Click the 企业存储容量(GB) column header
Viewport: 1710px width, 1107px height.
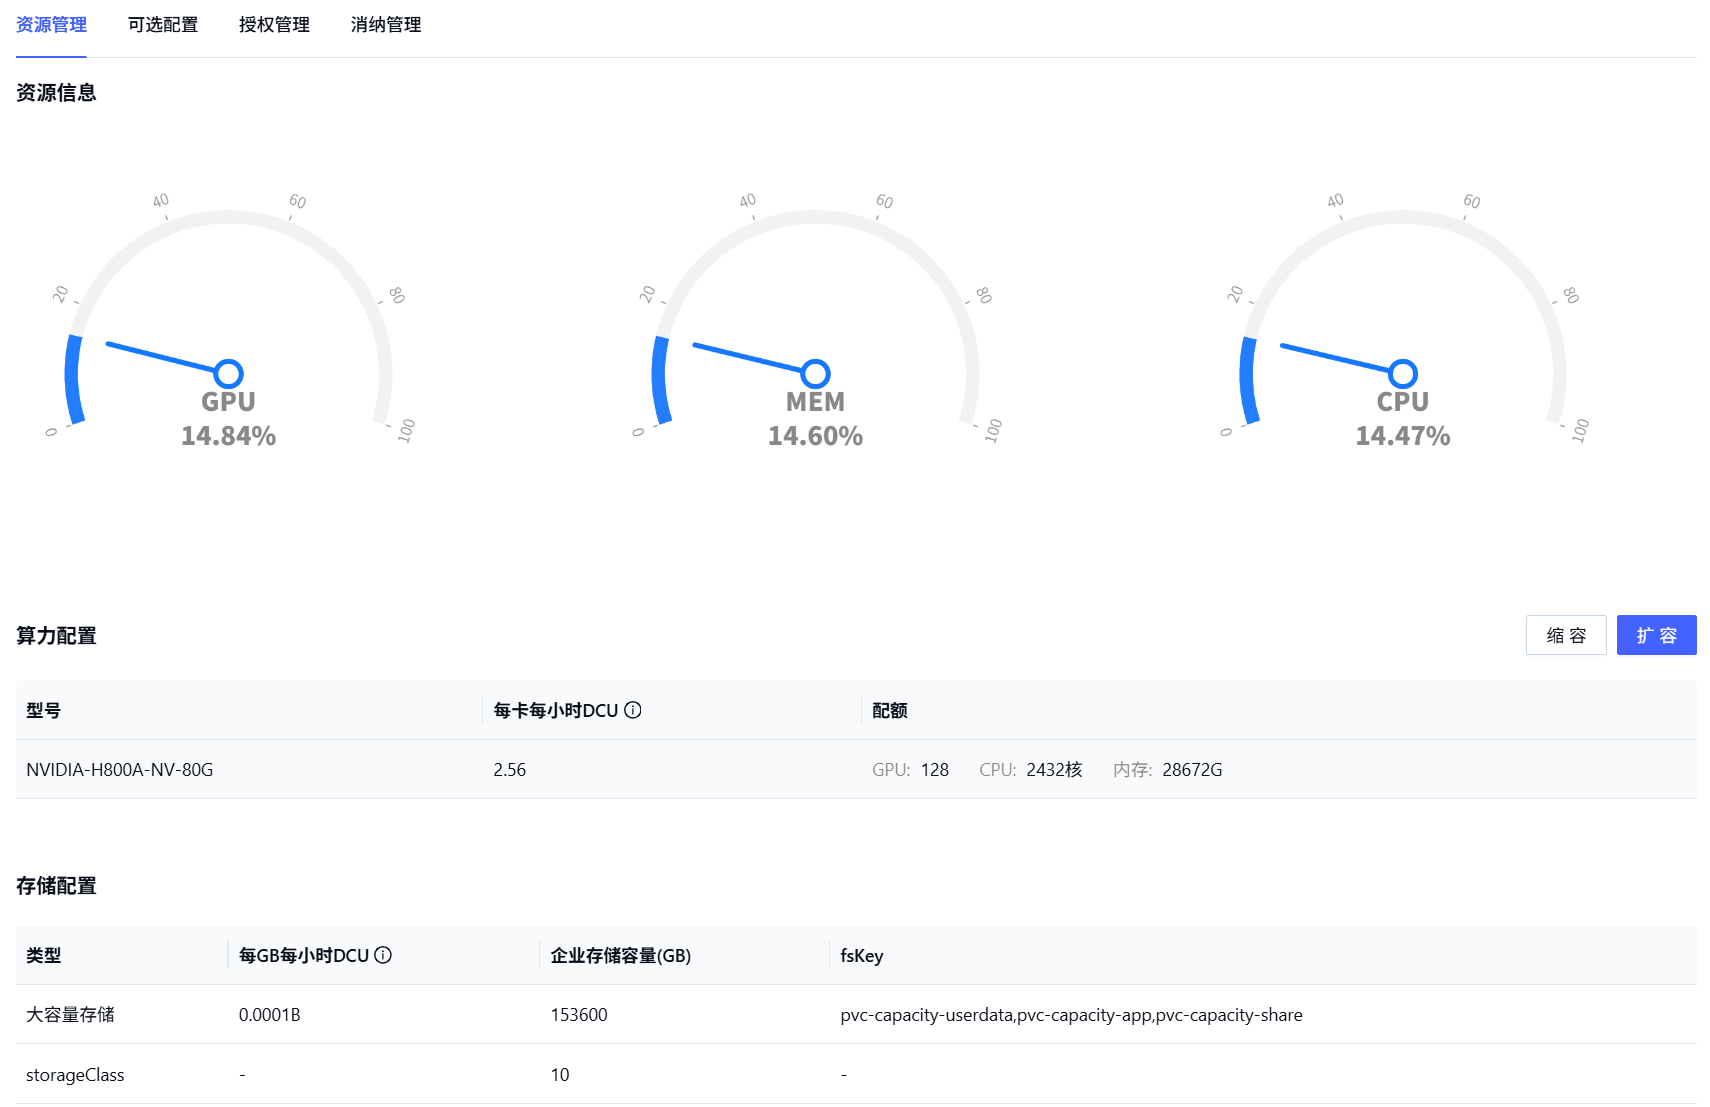click(620, 956)
